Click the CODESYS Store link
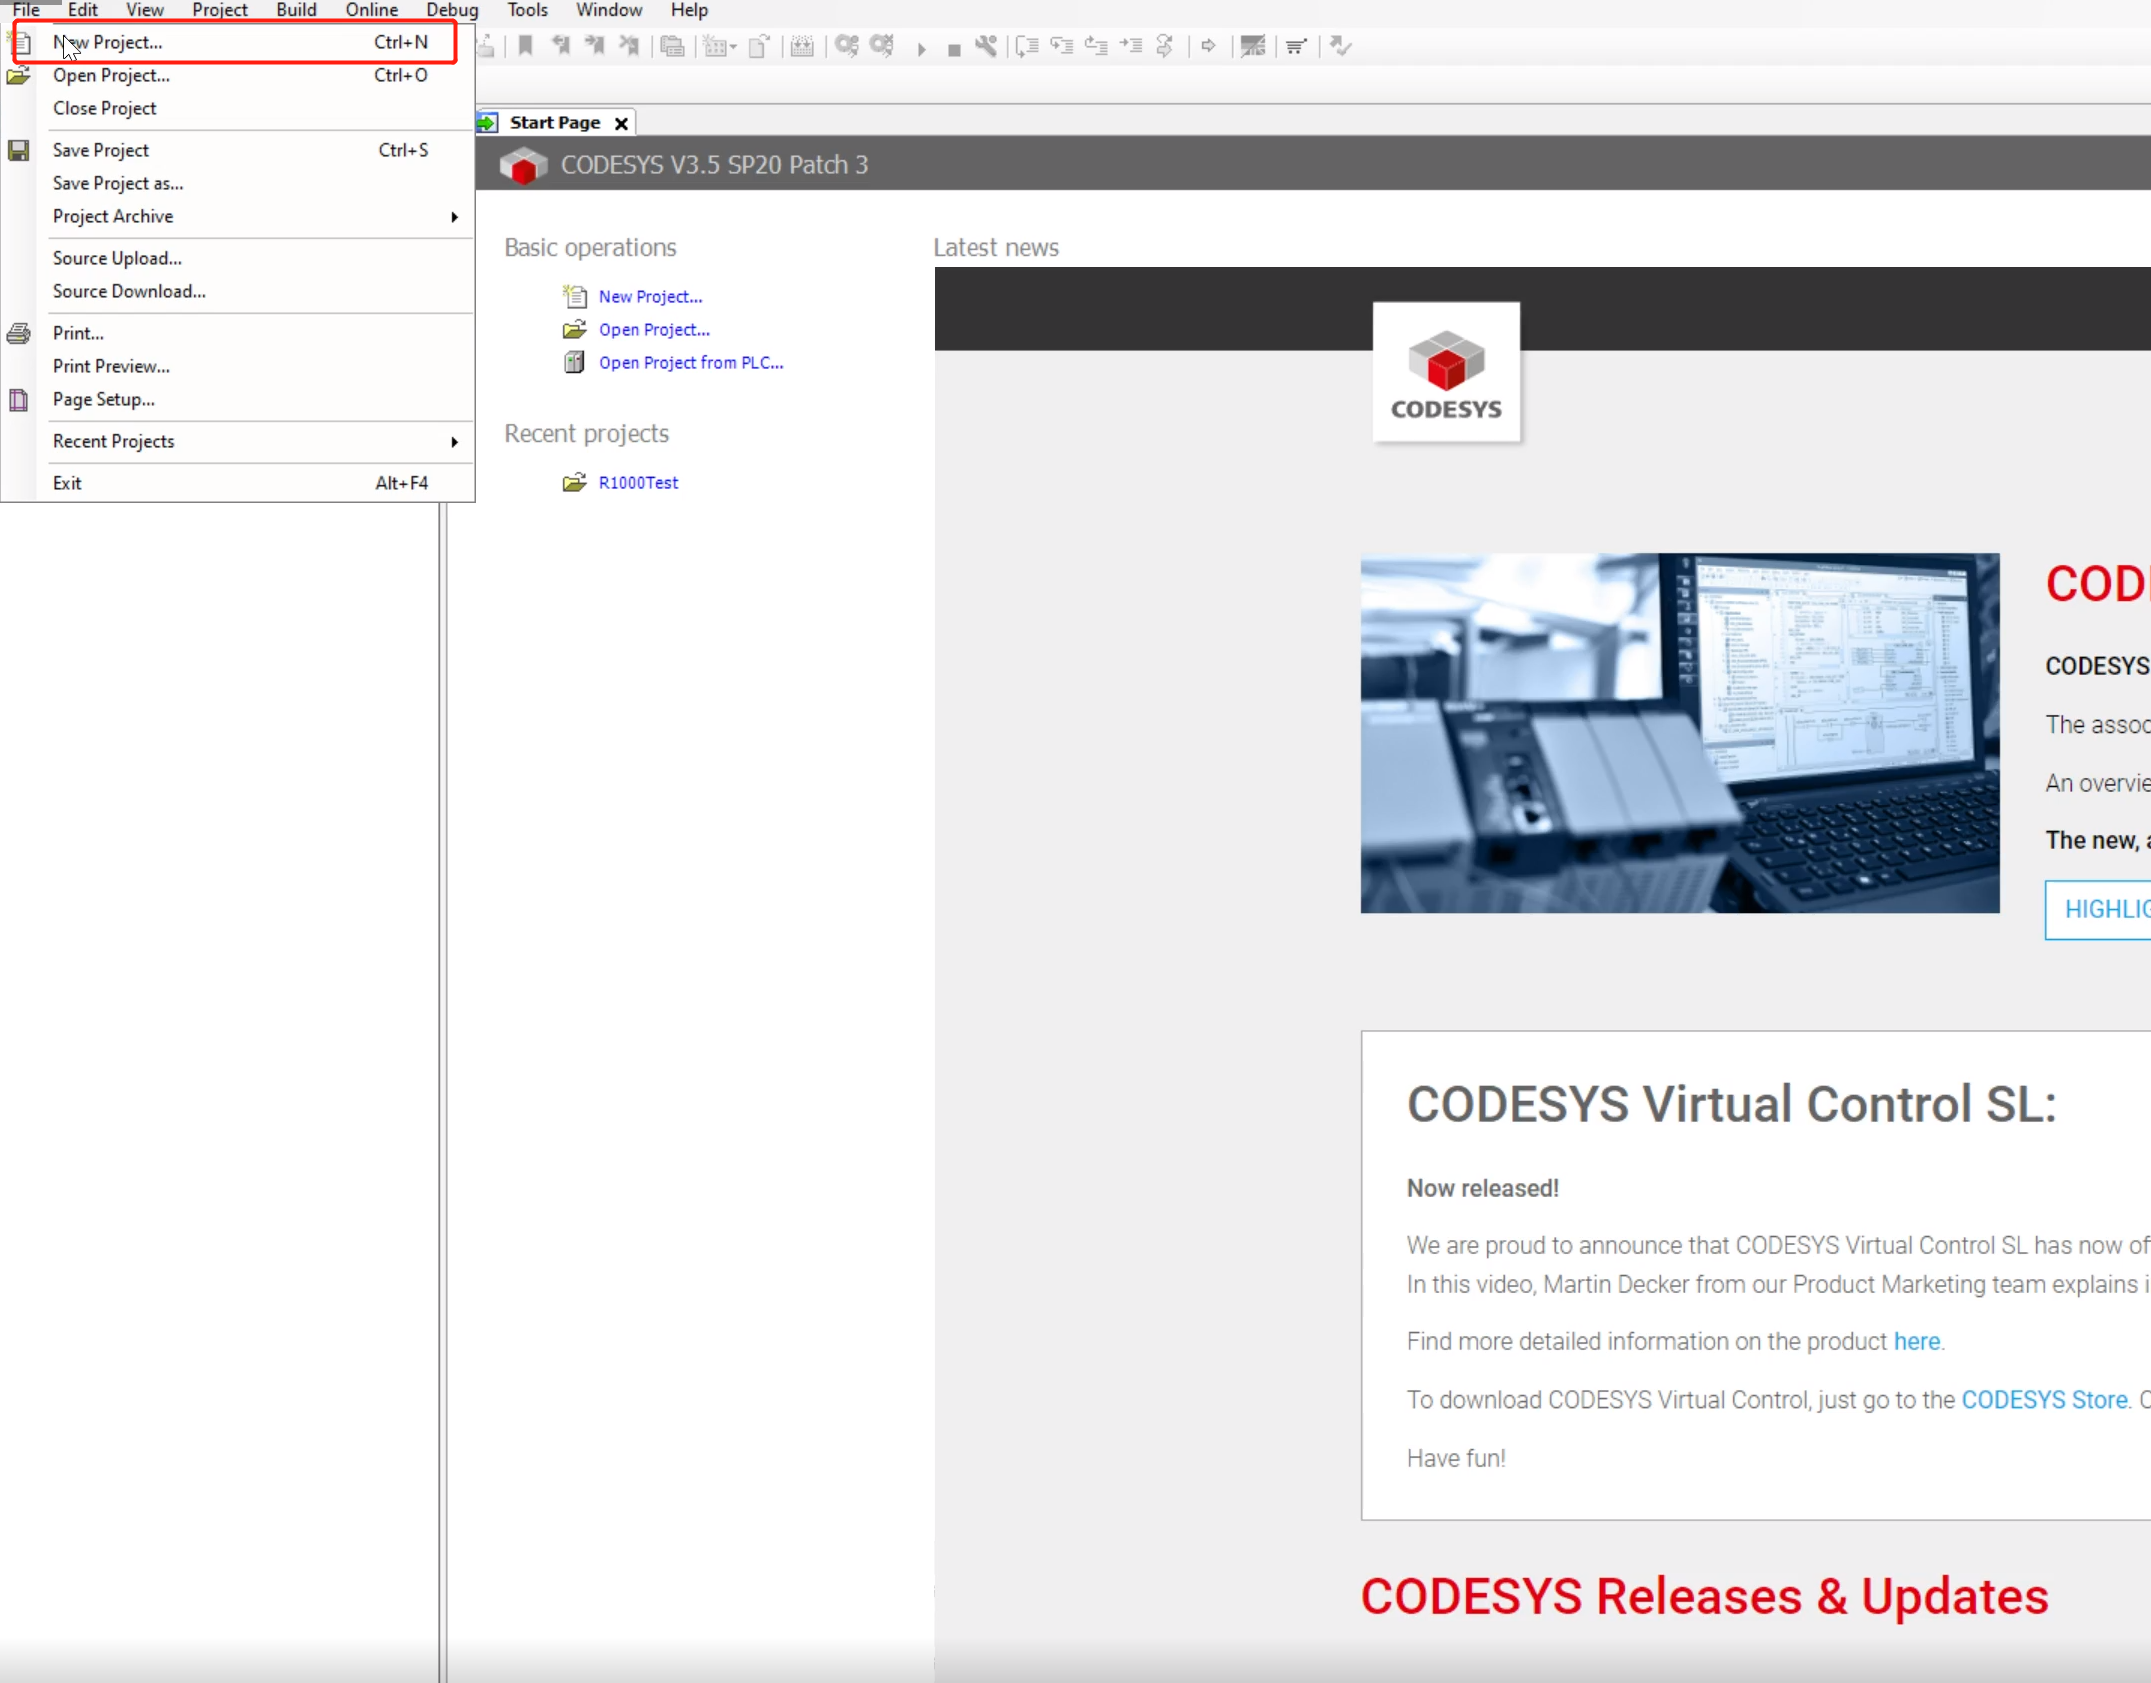 2044,1400
